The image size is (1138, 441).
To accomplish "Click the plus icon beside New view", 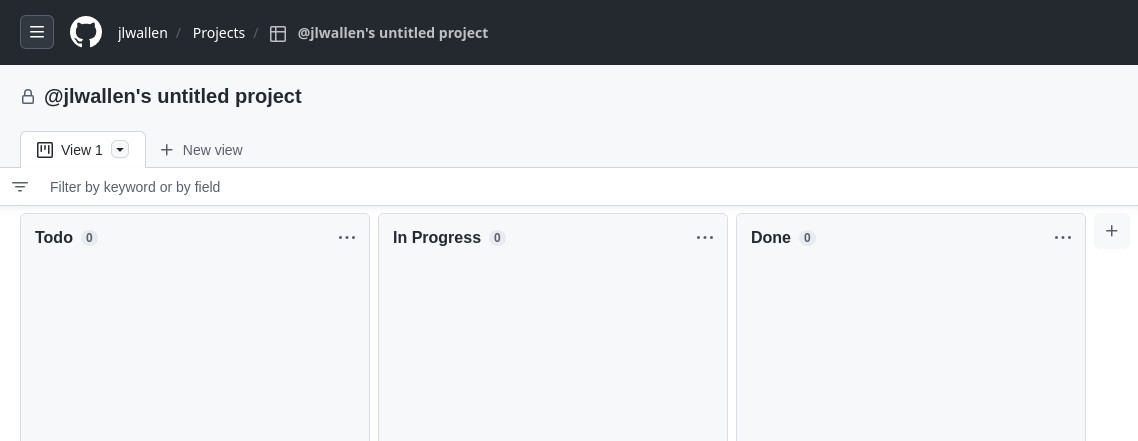I will pyautogui.click(x=167, y=150).
